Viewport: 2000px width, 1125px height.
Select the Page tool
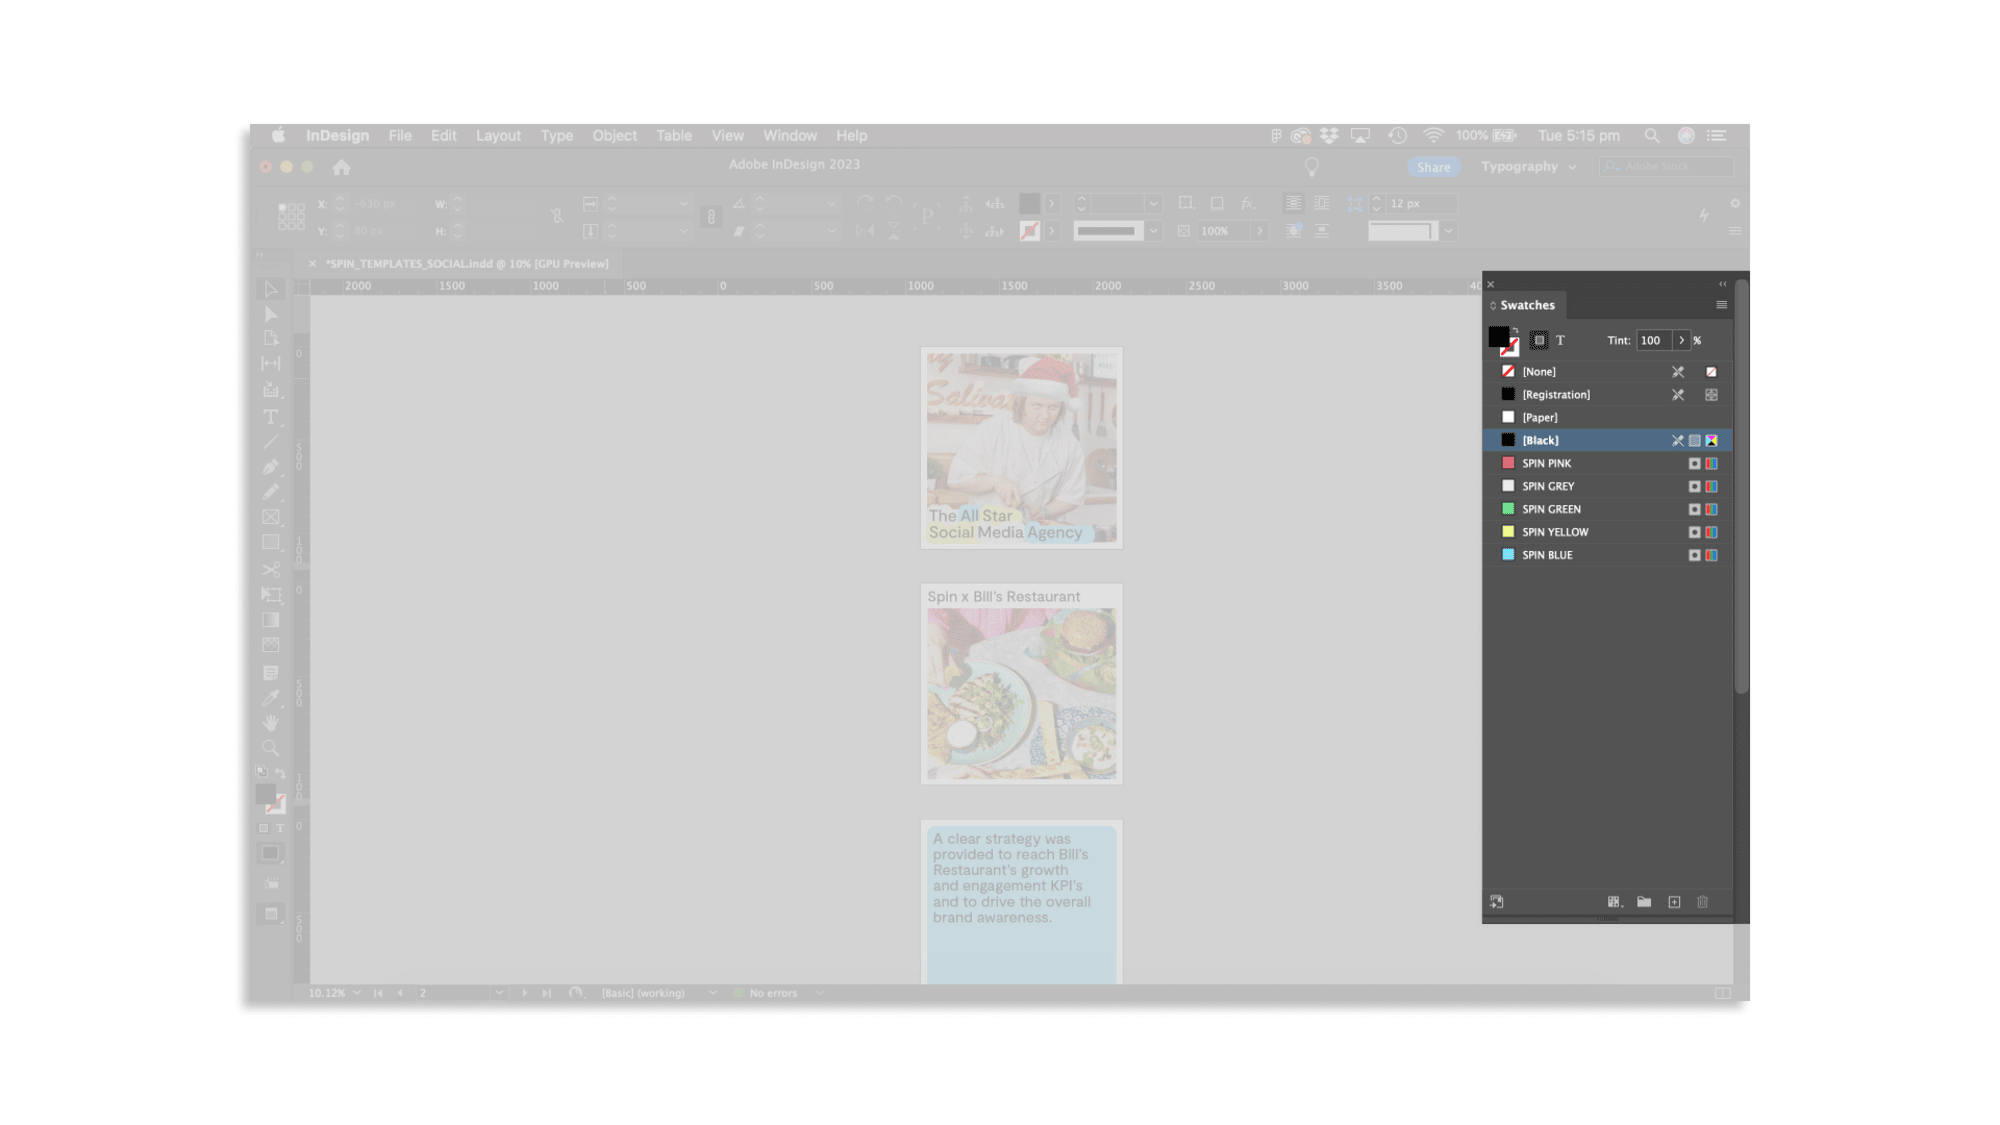click(271, 339)
